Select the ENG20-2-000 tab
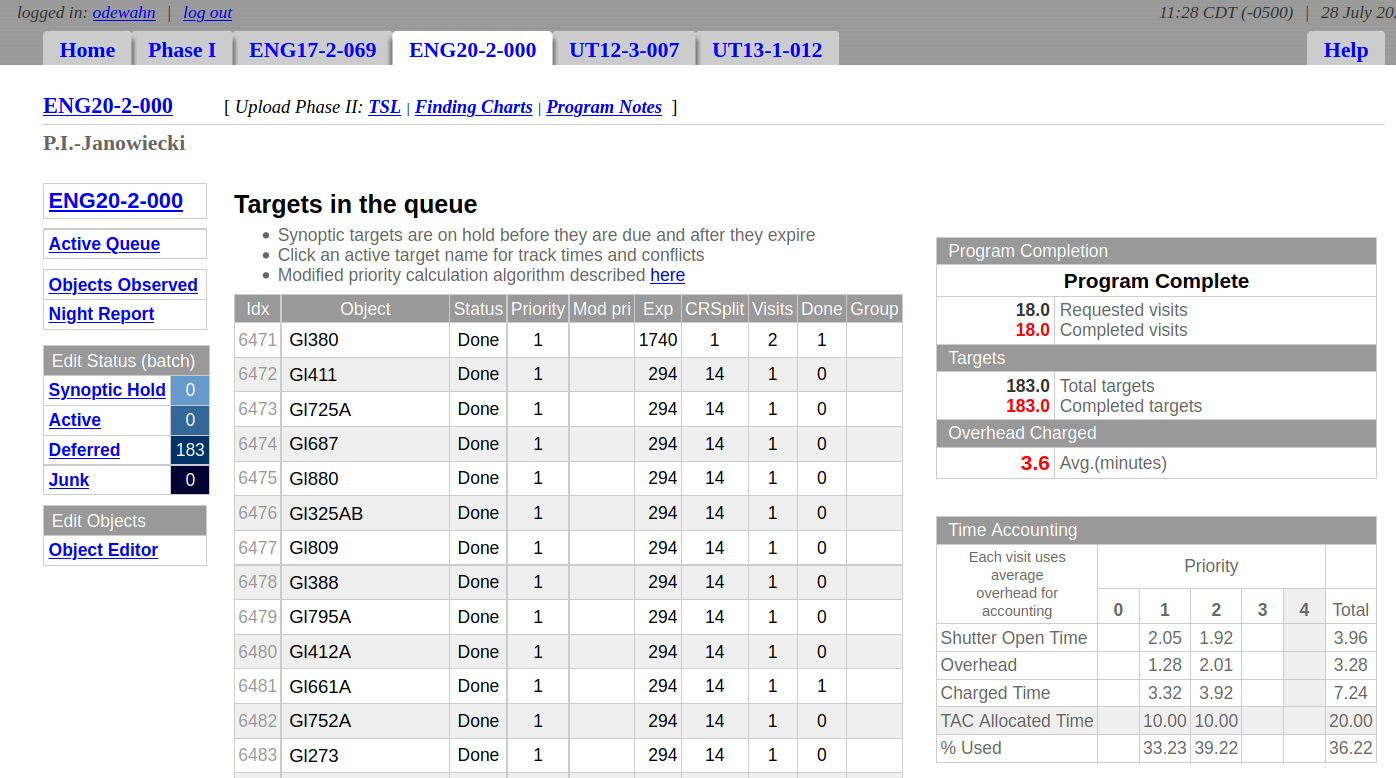The width and height of the screenshot is (1396, 778). (473, 50)
